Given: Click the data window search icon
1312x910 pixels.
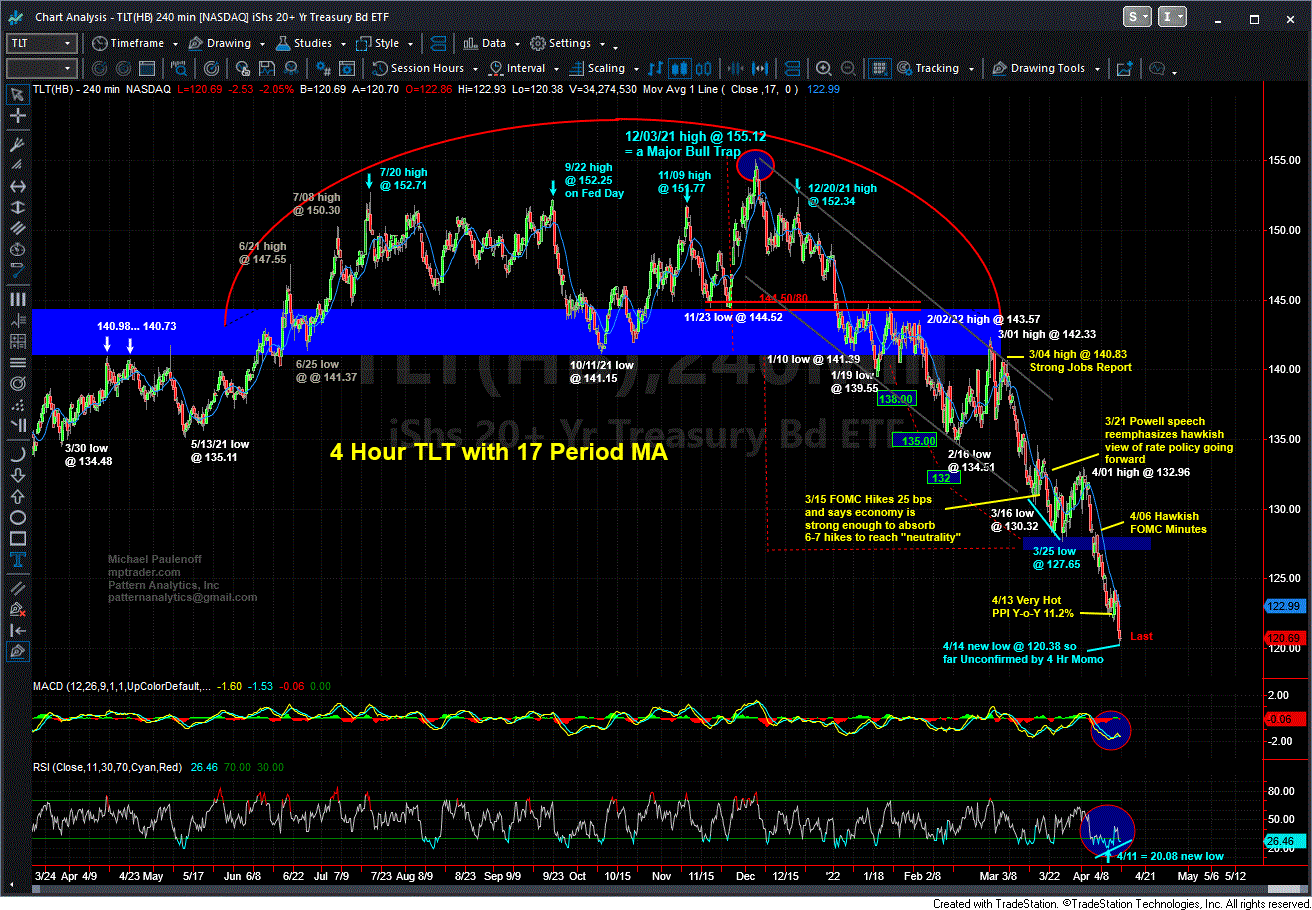Looking at the screenshot, I should (x=178, y=68).
